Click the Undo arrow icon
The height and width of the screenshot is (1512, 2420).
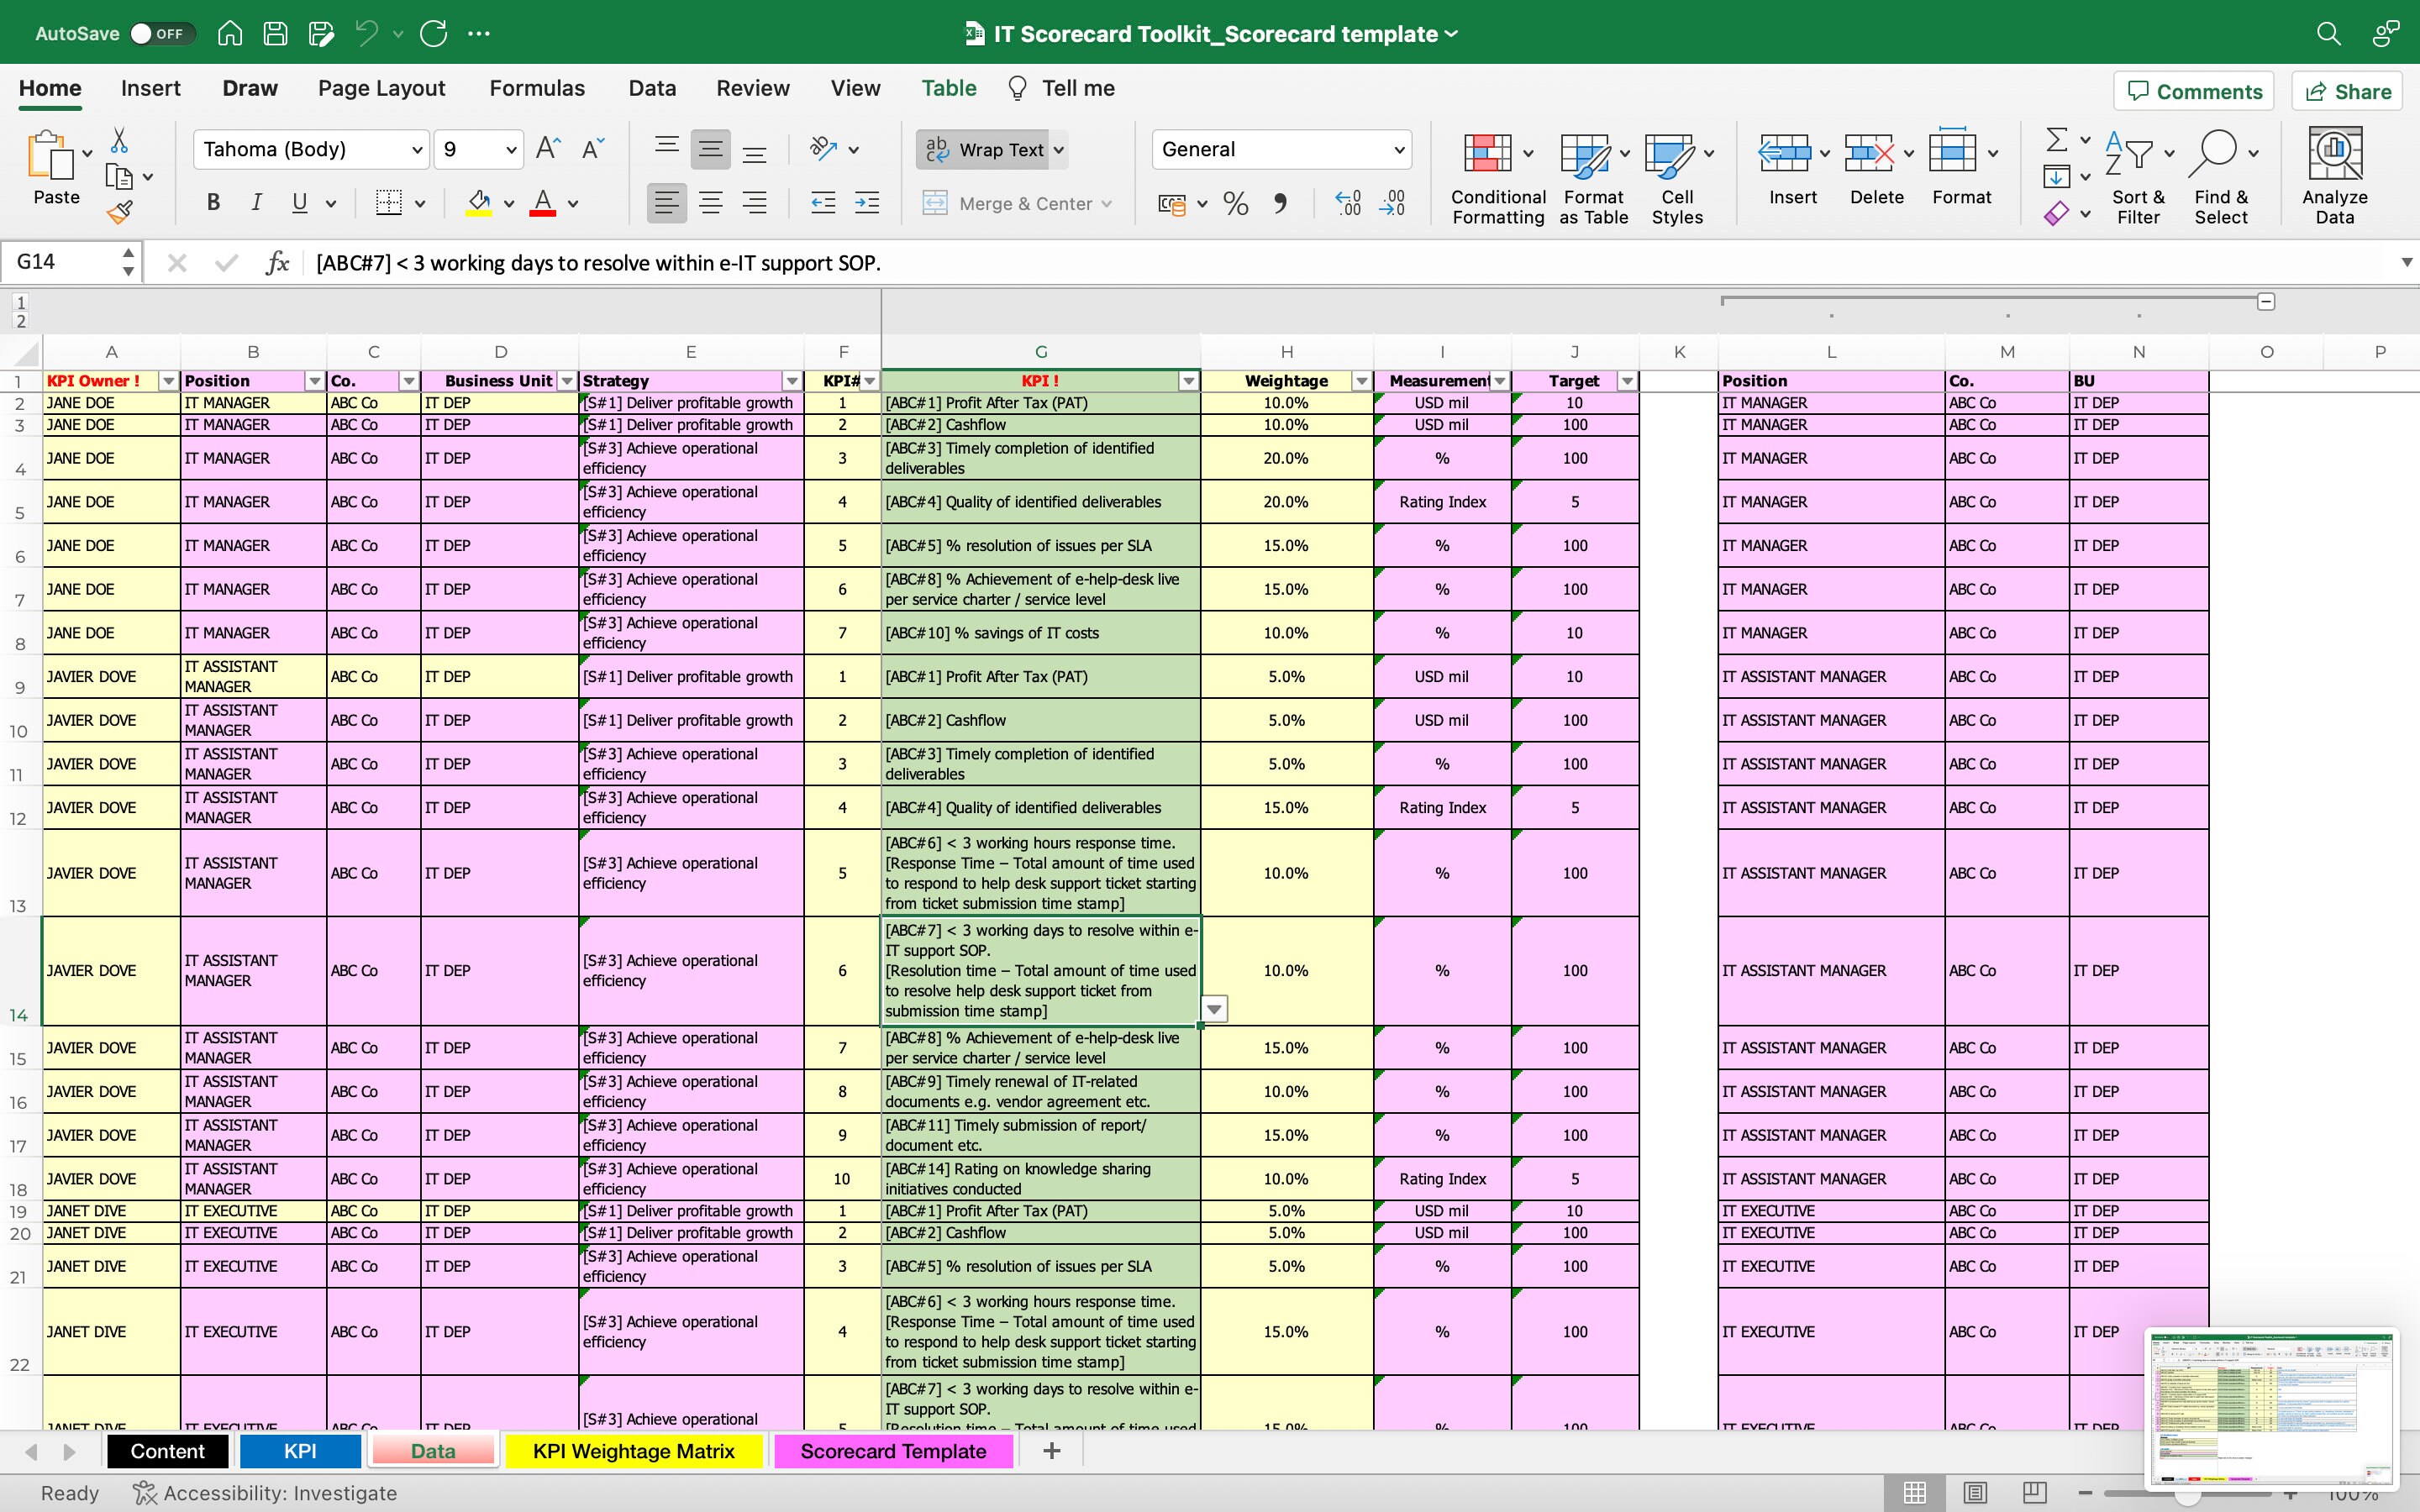click(x=367, y=33)
